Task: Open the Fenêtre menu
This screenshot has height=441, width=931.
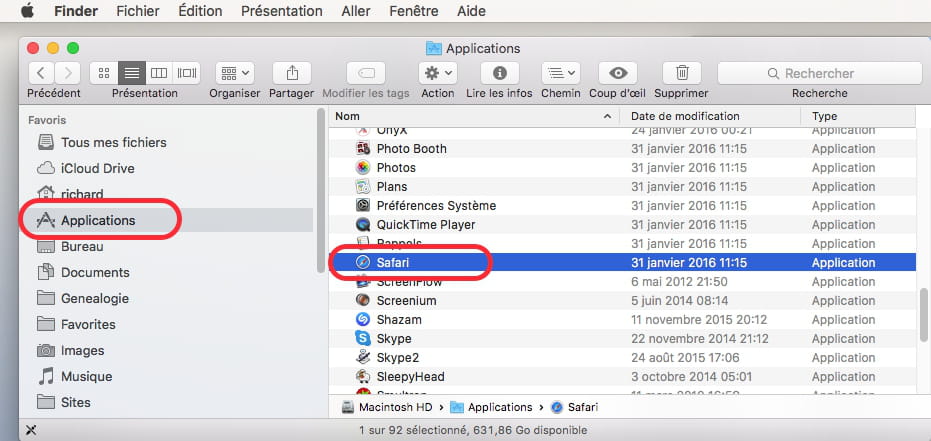Action: click(x=413, y=11)
